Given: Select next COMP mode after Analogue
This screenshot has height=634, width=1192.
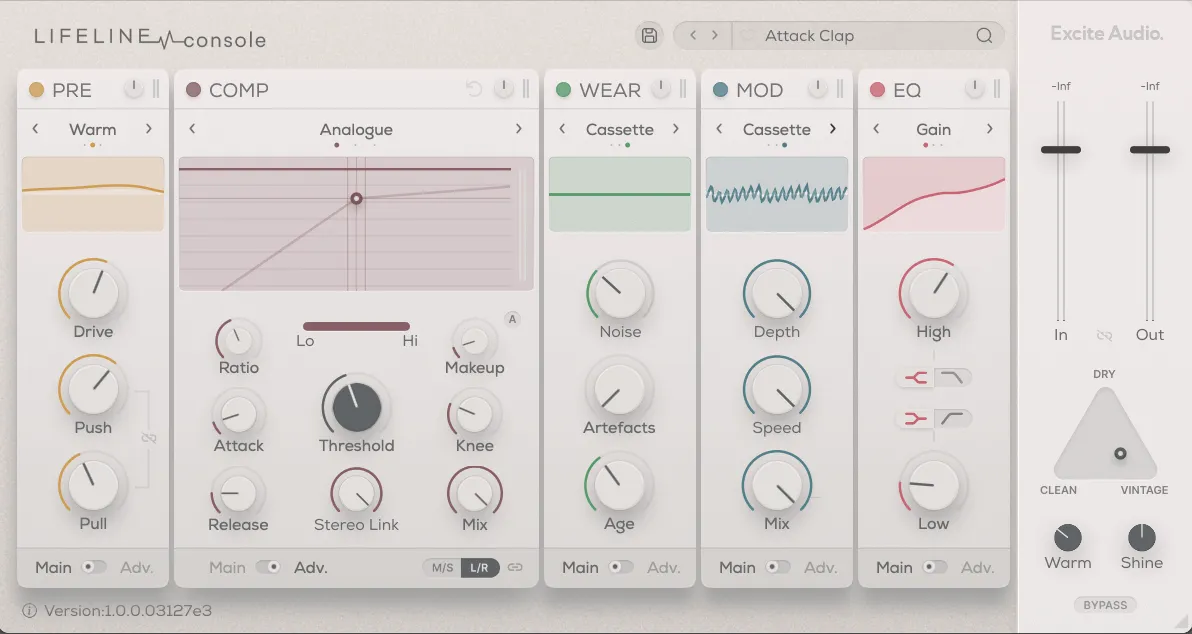Looking at the screenshot, I should [518, 128].
